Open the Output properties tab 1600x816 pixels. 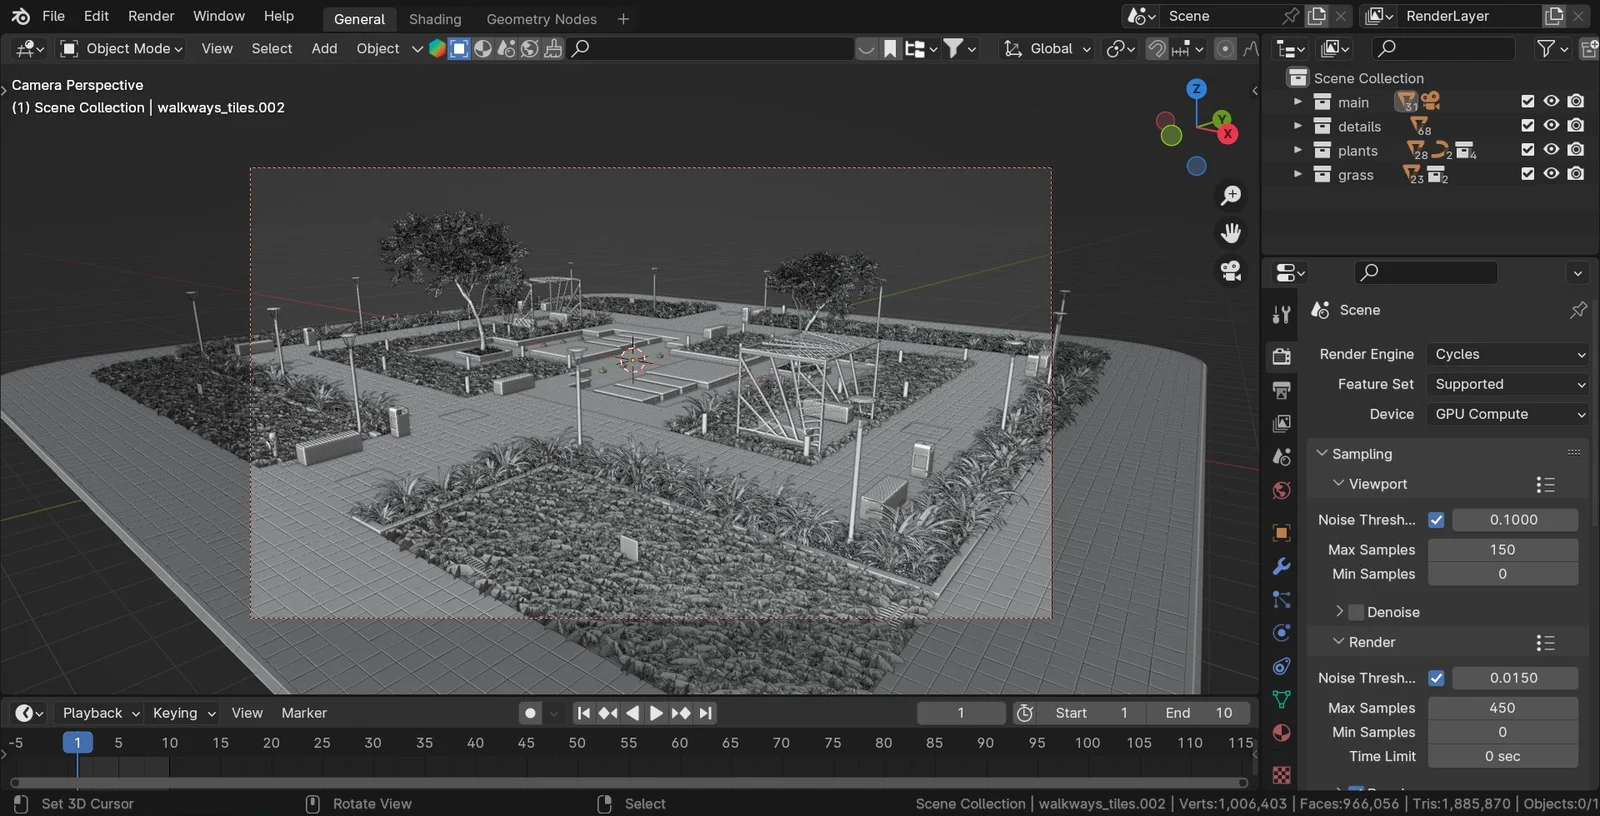click(1281, 390)
